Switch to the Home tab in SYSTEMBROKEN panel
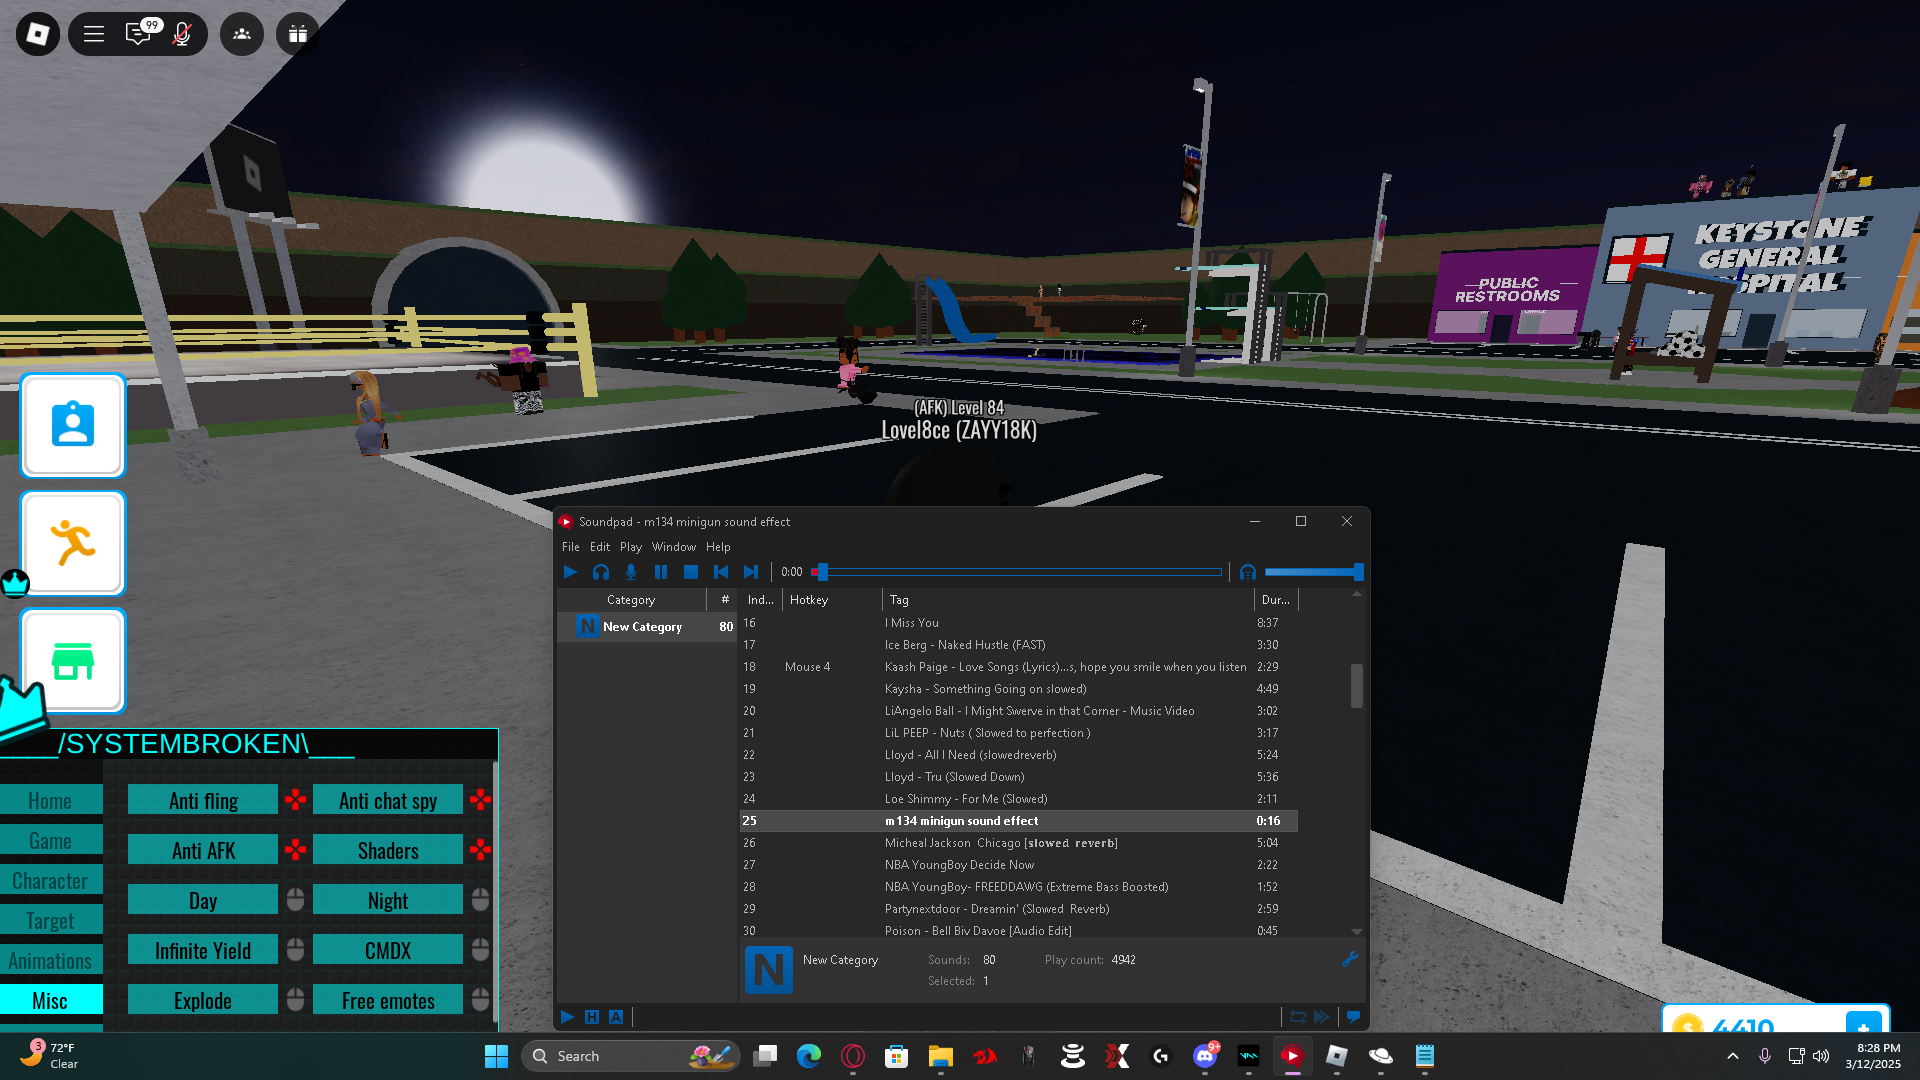The image size is (1920, 1080). tap(50, 800)
